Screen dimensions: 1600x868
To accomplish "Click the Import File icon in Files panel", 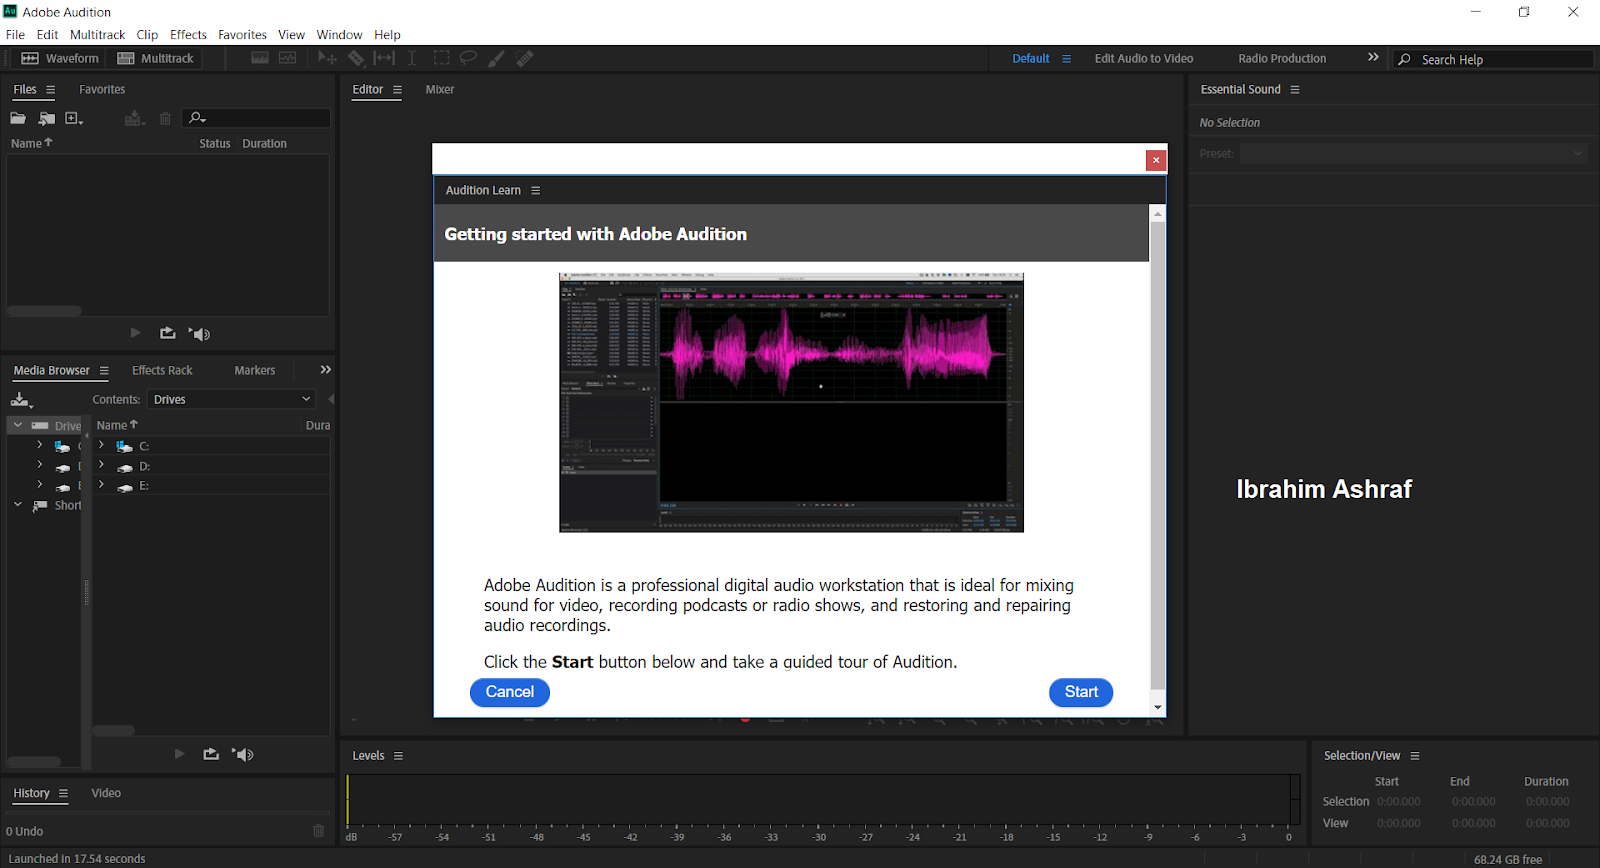I will [x=46, y=118].
